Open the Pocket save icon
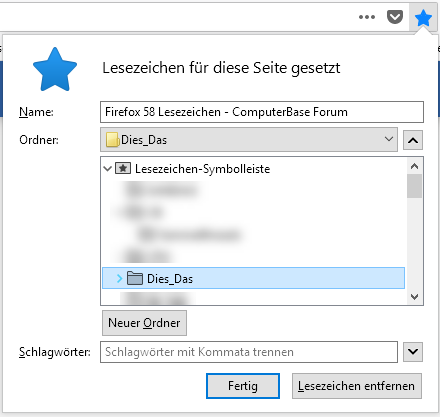Screen dimensions: 440x417 coord(395,17)
